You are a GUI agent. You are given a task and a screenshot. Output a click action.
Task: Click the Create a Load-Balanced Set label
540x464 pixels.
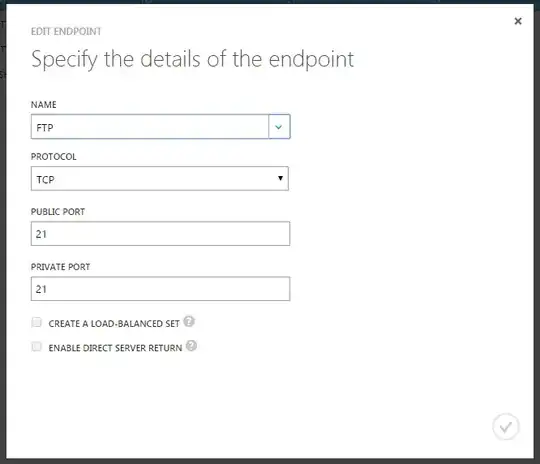[114, 324]
